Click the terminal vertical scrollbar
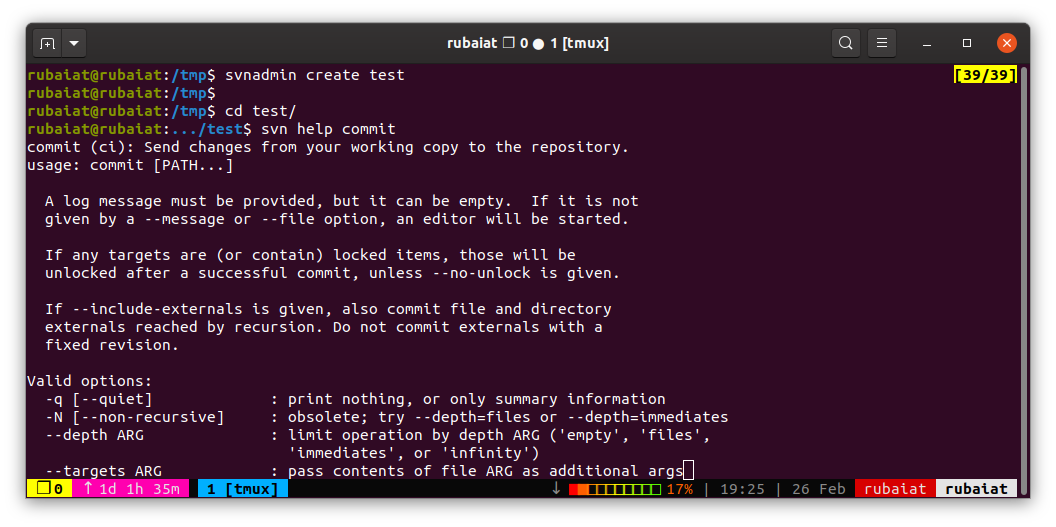1056x527 pixels. click(x=1023, y=270)
